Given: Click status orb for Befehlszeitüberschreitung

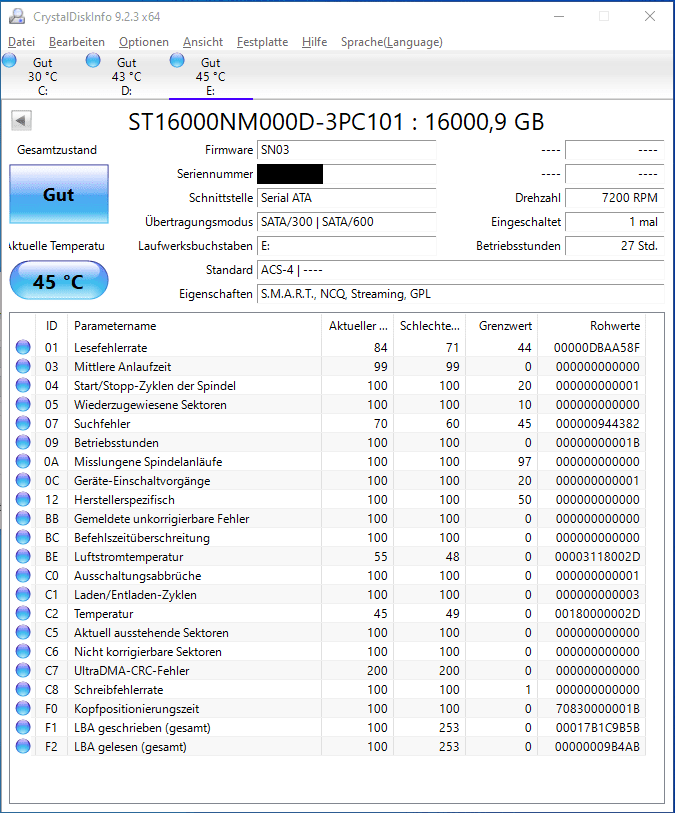Looking at the screenshot, I should [23, 537].
